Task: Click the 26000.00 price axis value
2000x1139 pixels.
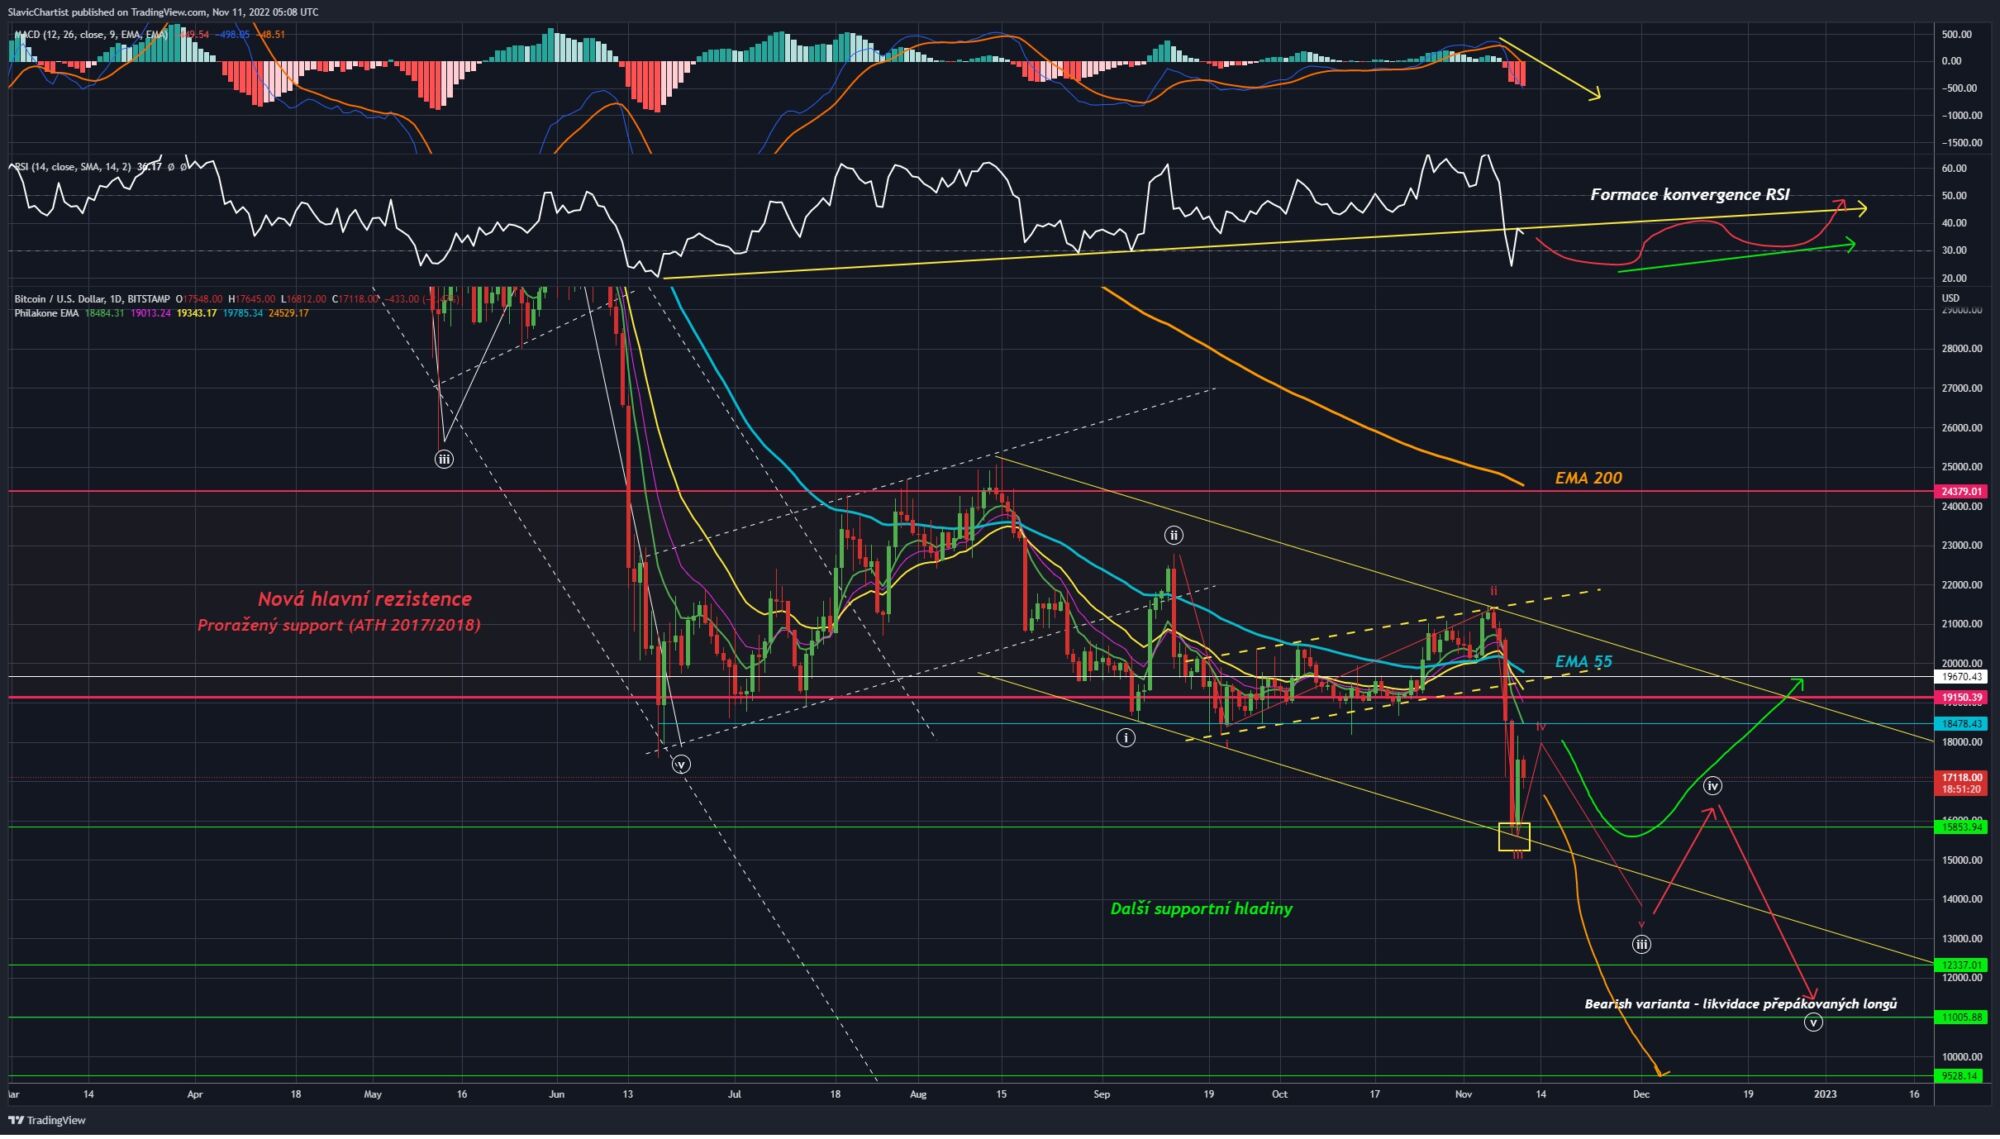Action: pos(1961,427)
